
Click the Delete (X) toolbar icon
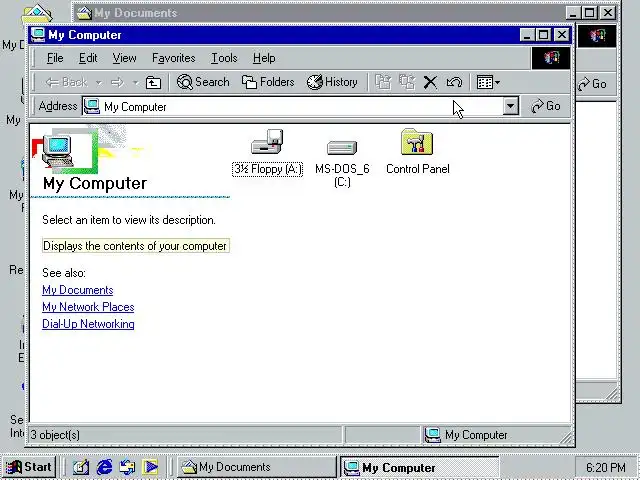(x=430, y=82)
